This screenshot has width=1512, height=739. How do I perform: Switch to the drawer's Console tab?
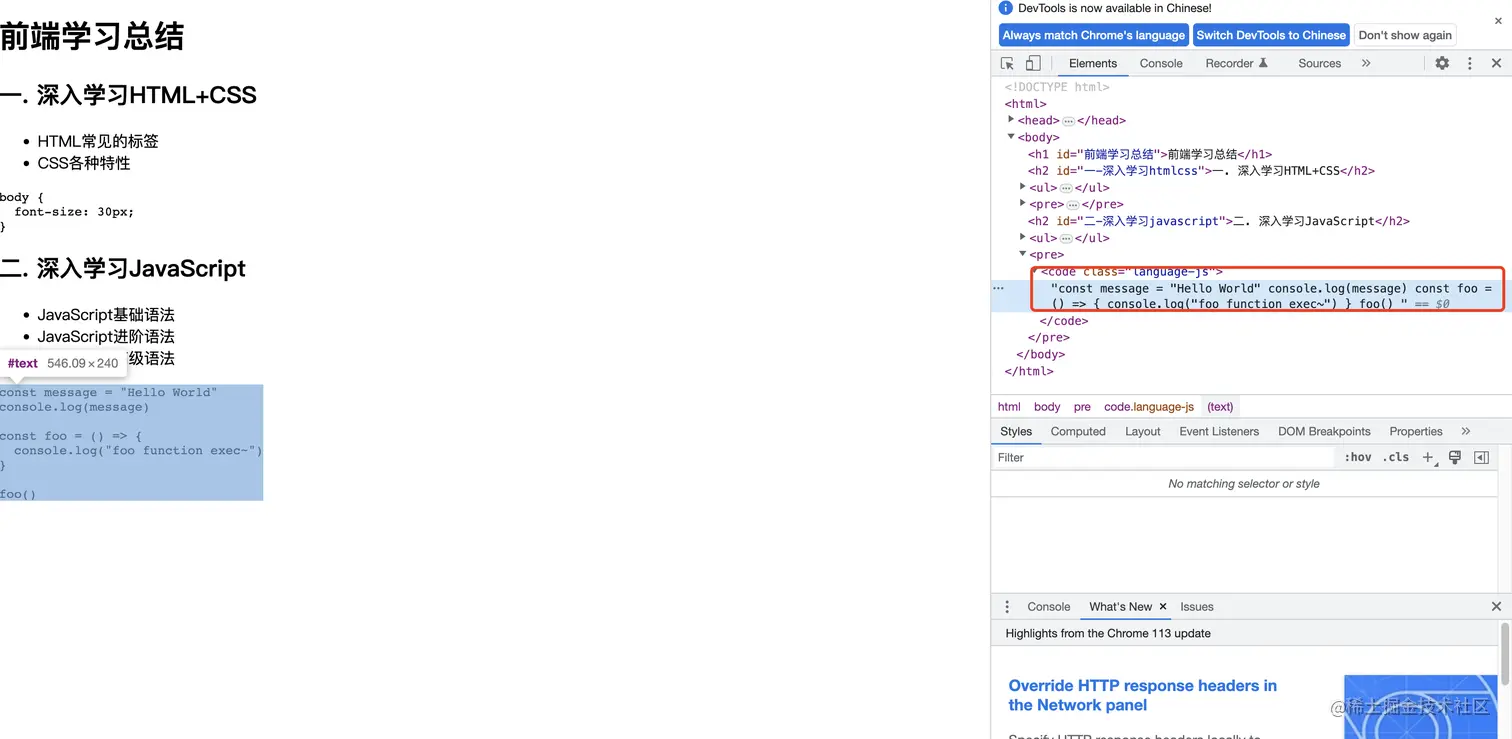(x=1049, y=606)
